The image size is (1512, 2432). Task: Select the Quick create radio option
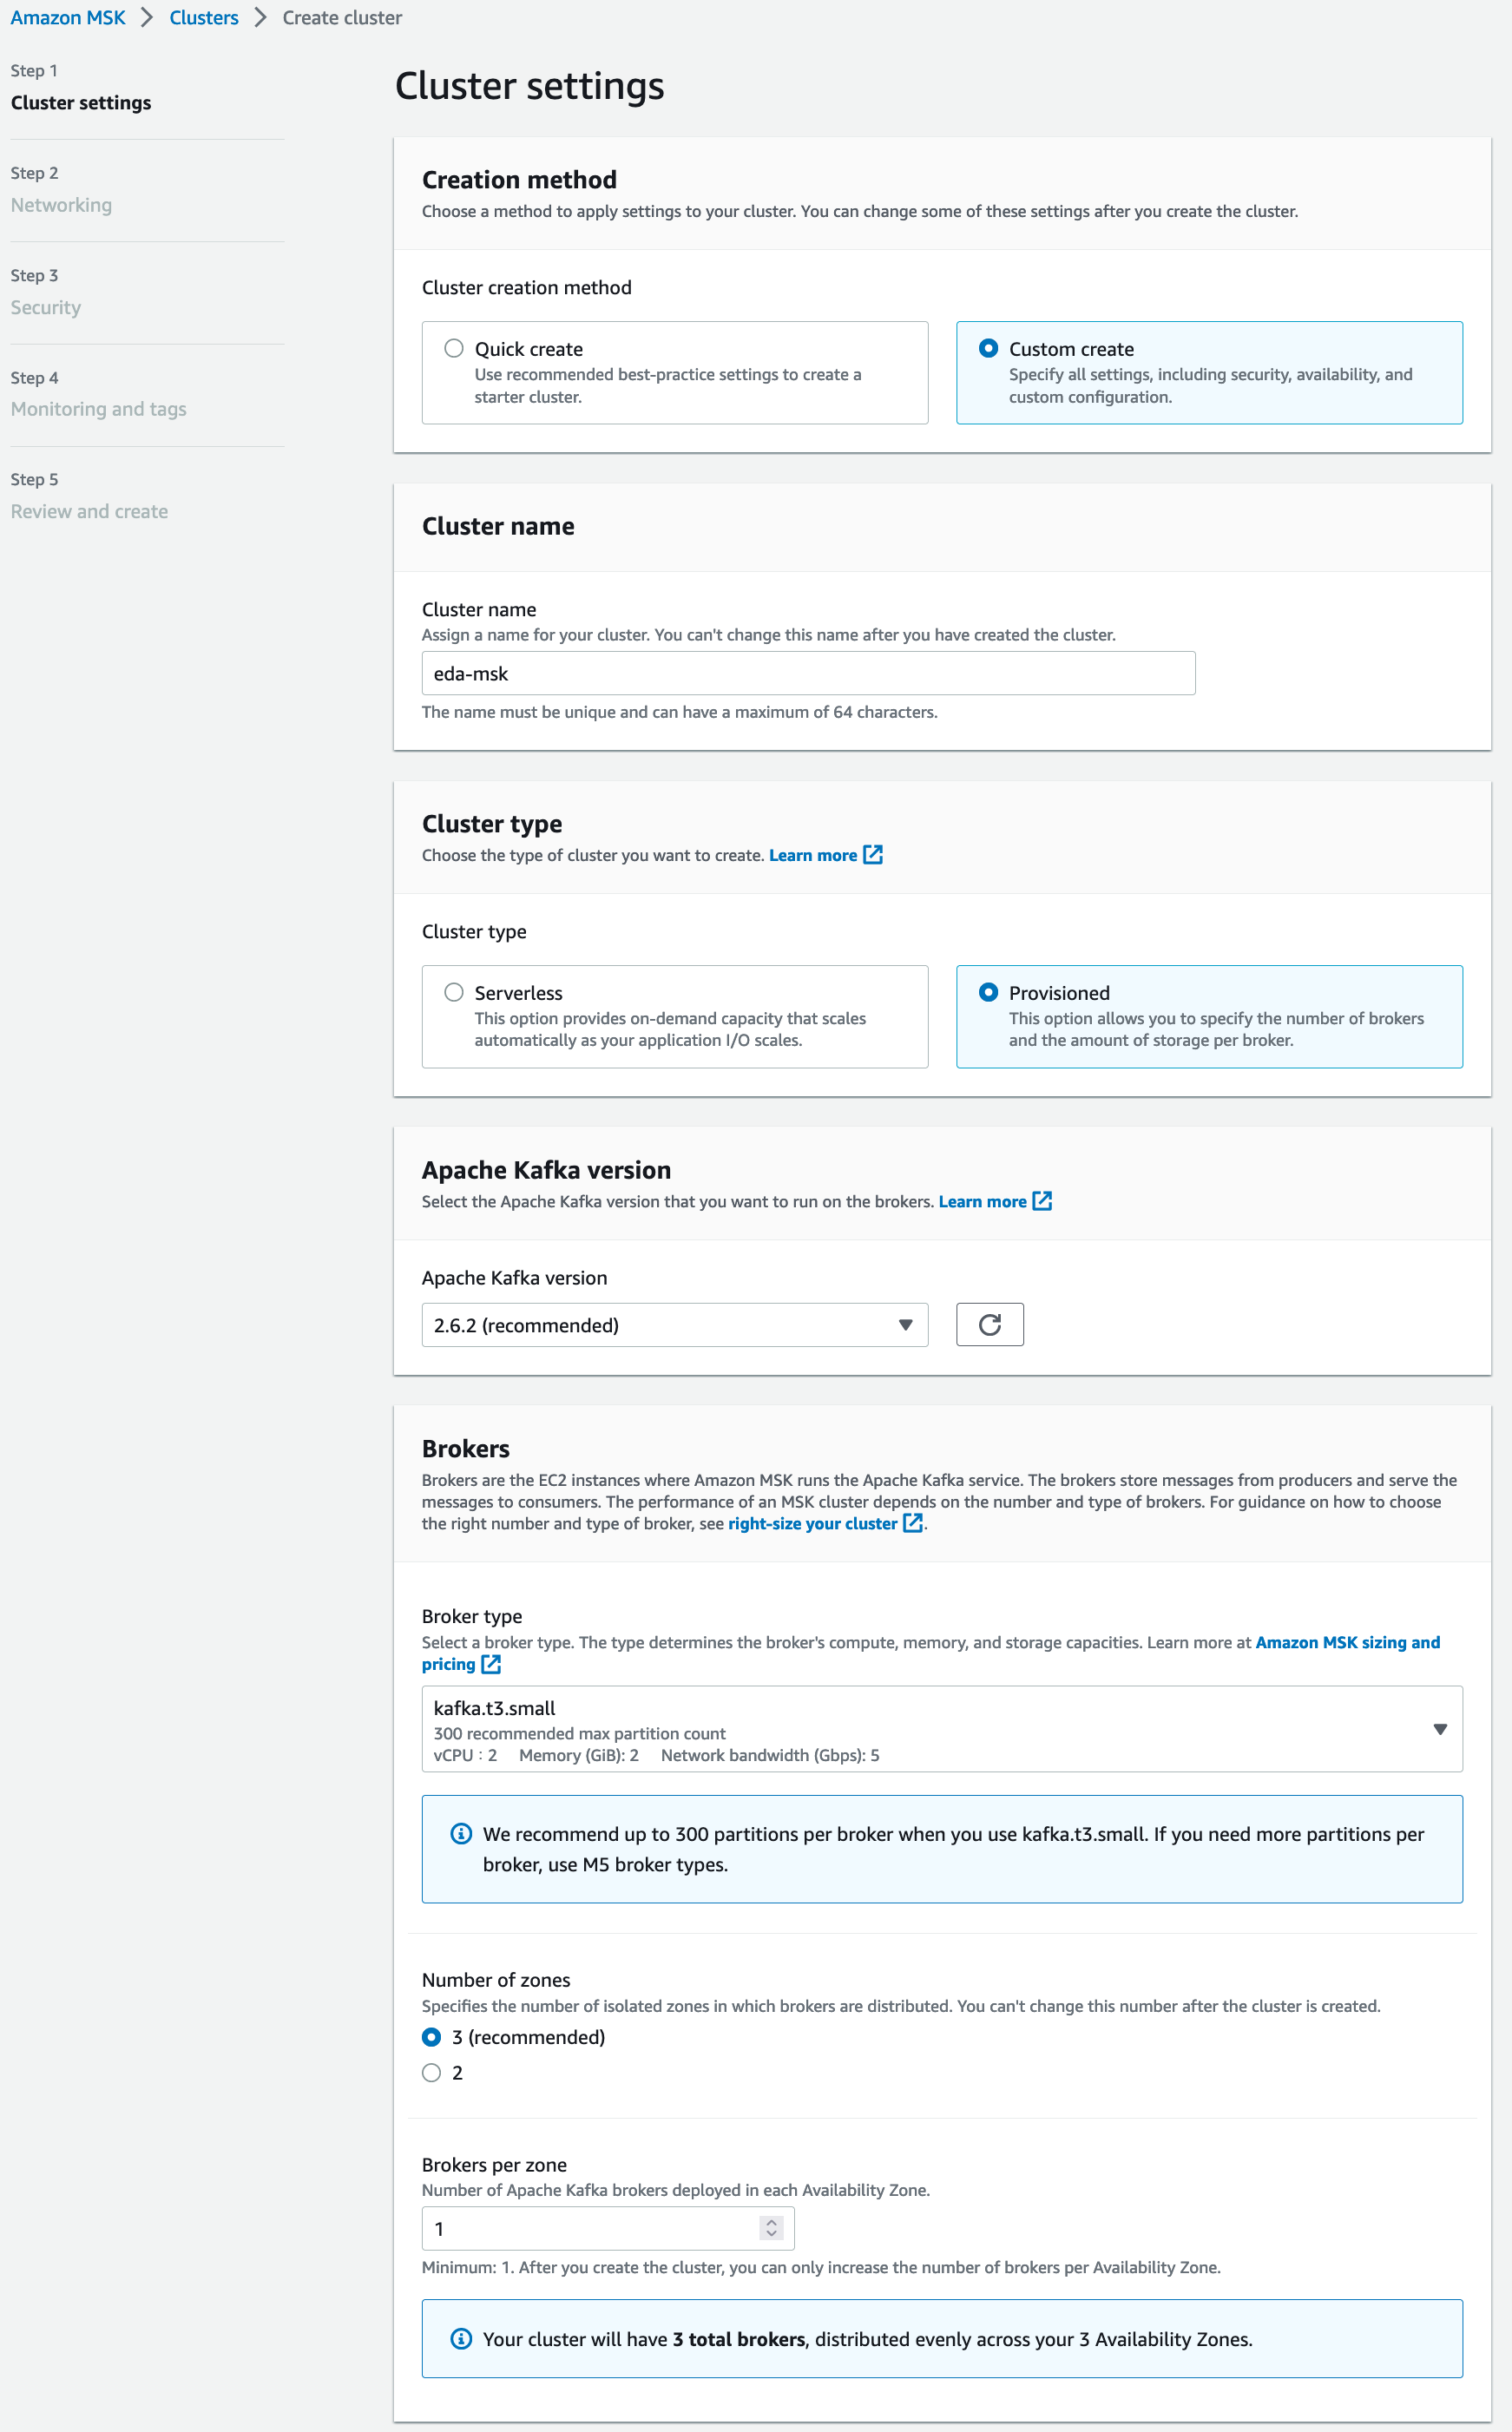click(454, 348)
